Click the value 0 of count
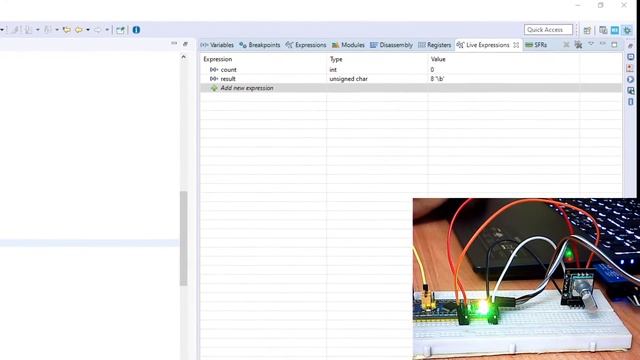This screenshot has height=360, width=640. click(432, 70)
